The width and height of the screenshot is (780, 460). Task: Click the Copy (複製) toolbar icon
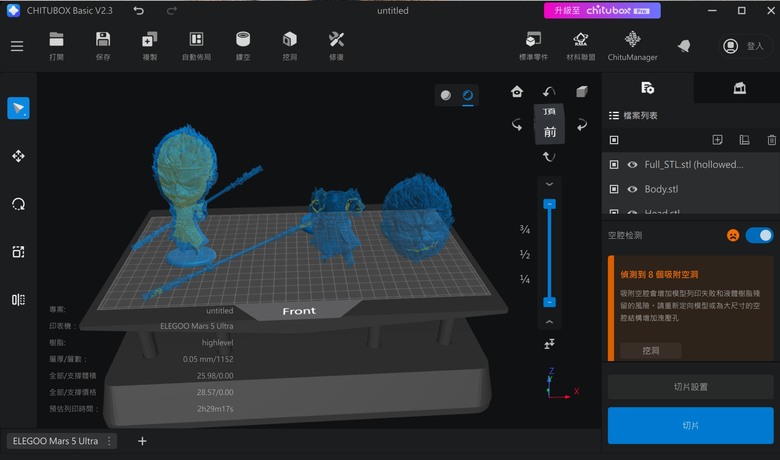pos(150,46)
